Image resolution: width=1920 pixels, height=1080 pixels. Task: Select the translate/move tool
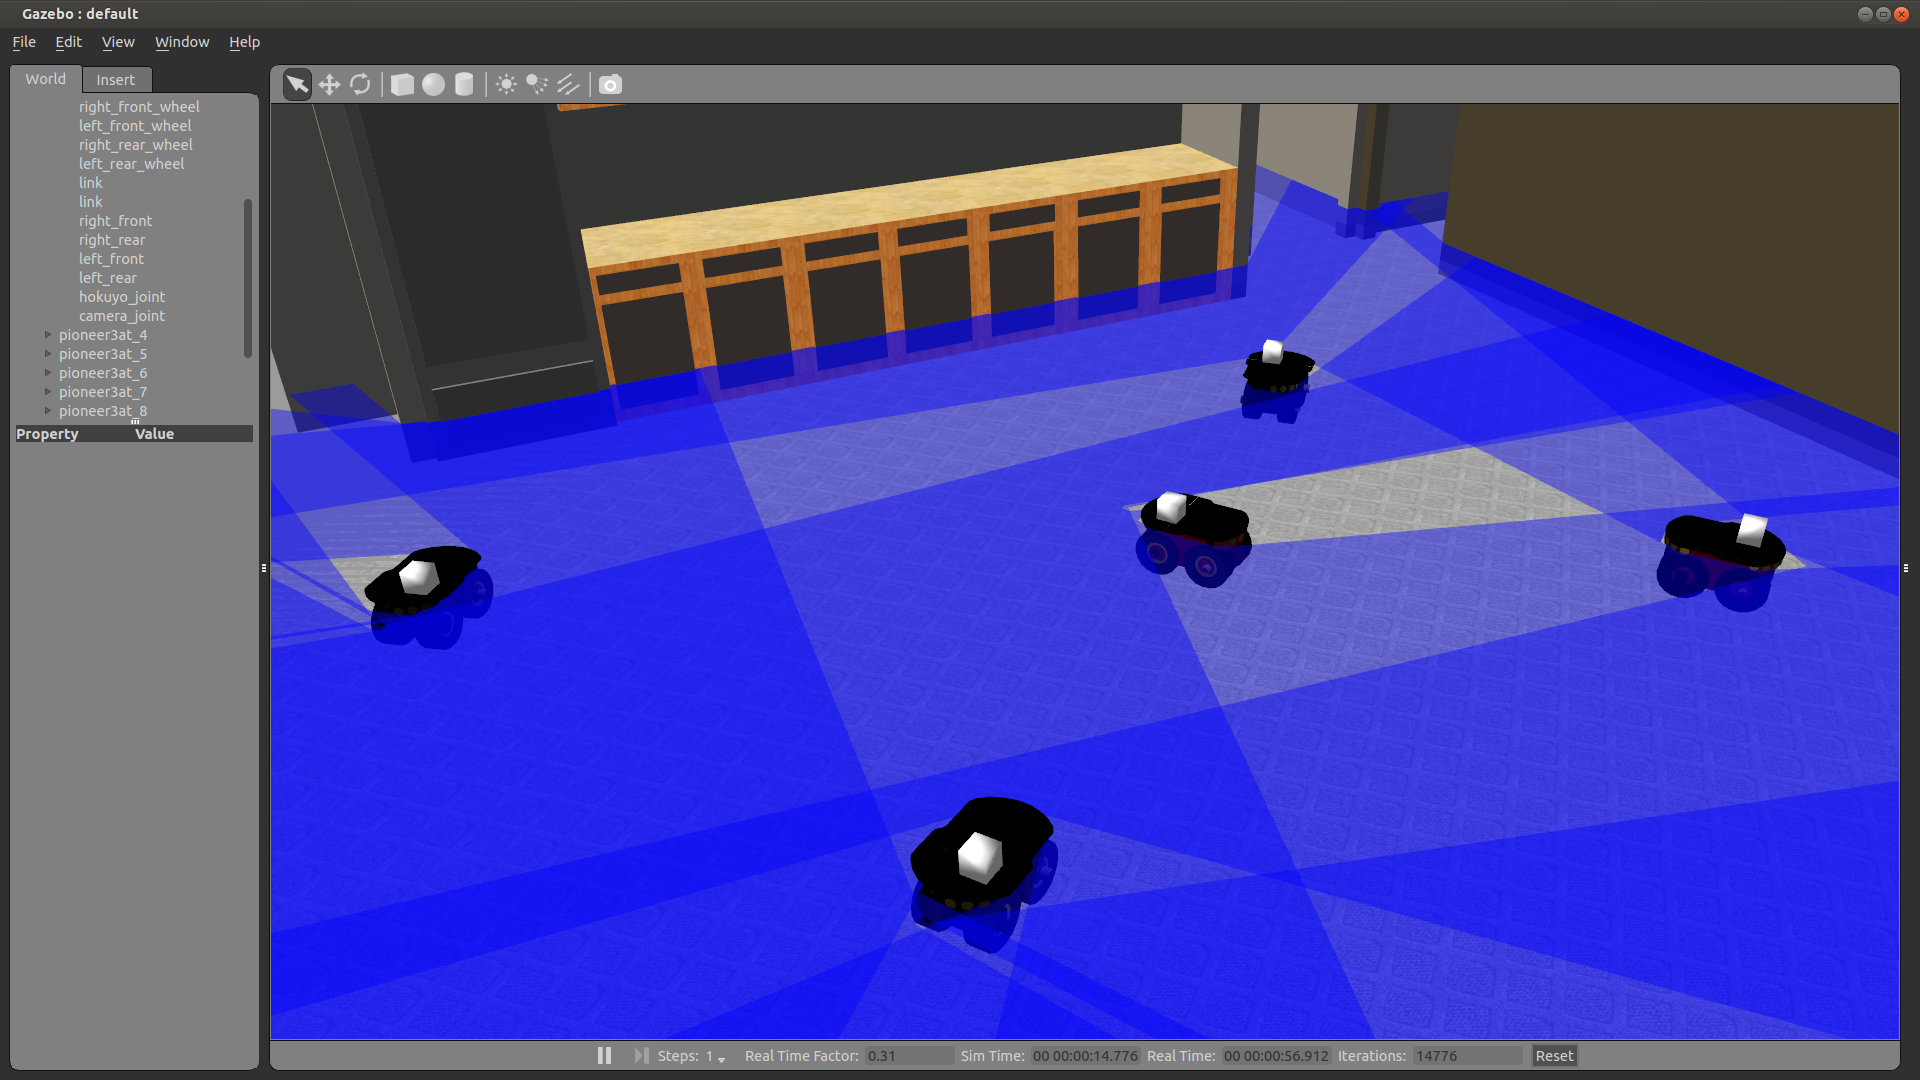pos(328,83)
